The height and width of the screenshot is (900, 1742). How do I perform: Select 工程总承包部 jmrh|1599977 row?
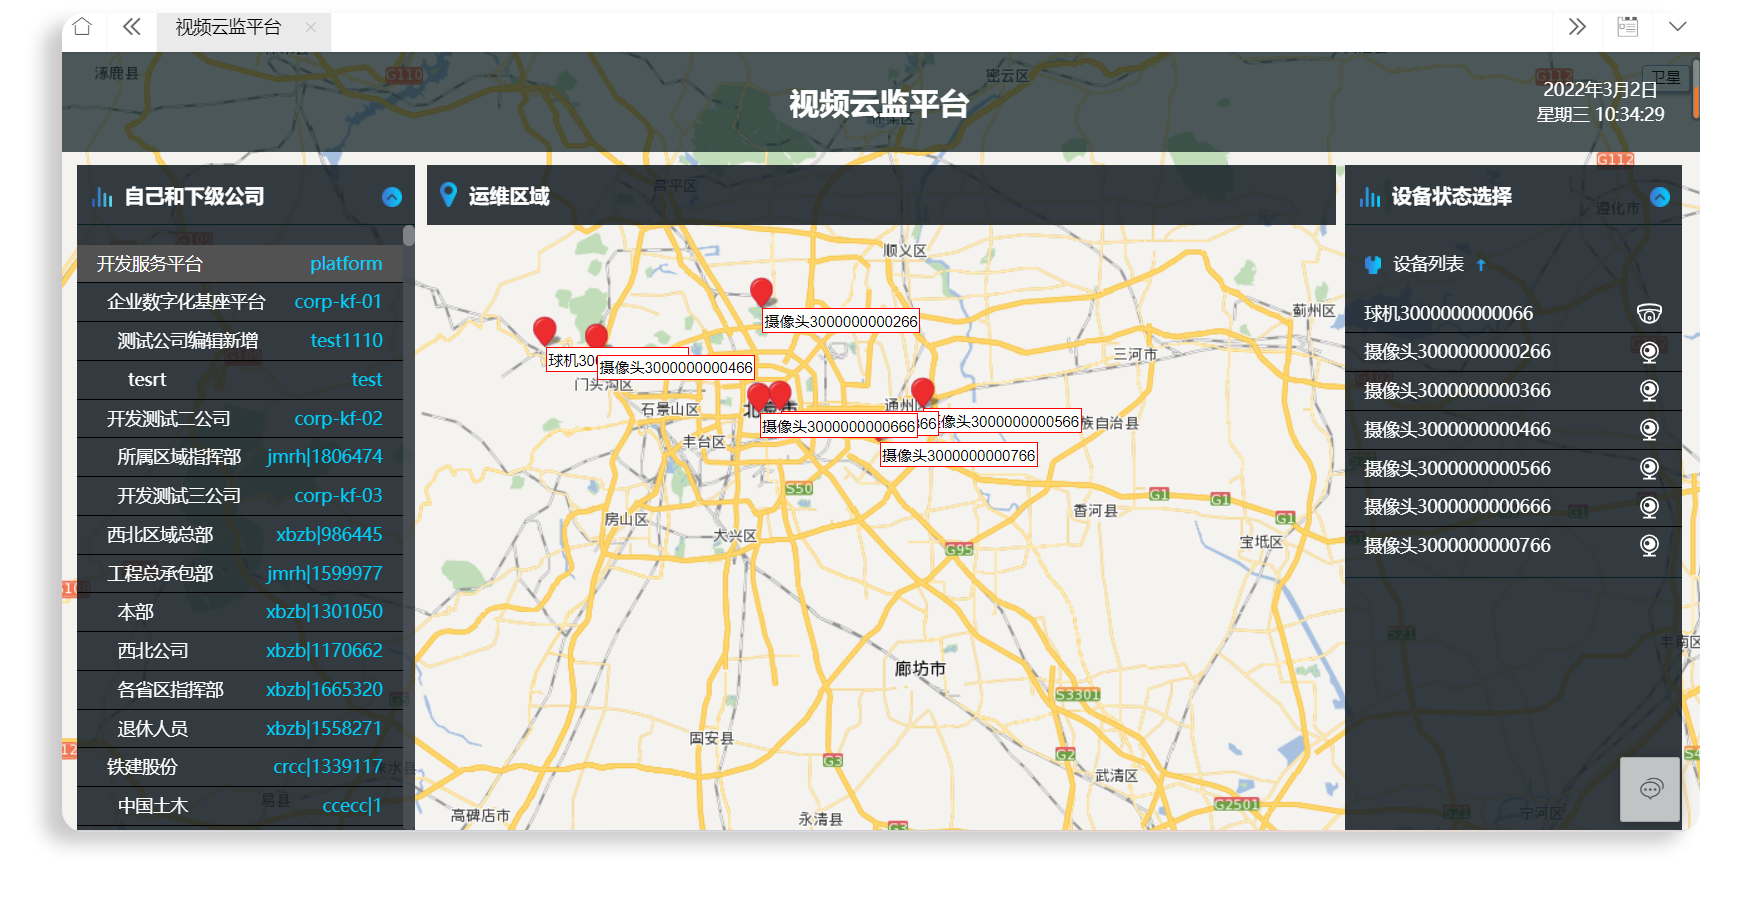[240, 574]
